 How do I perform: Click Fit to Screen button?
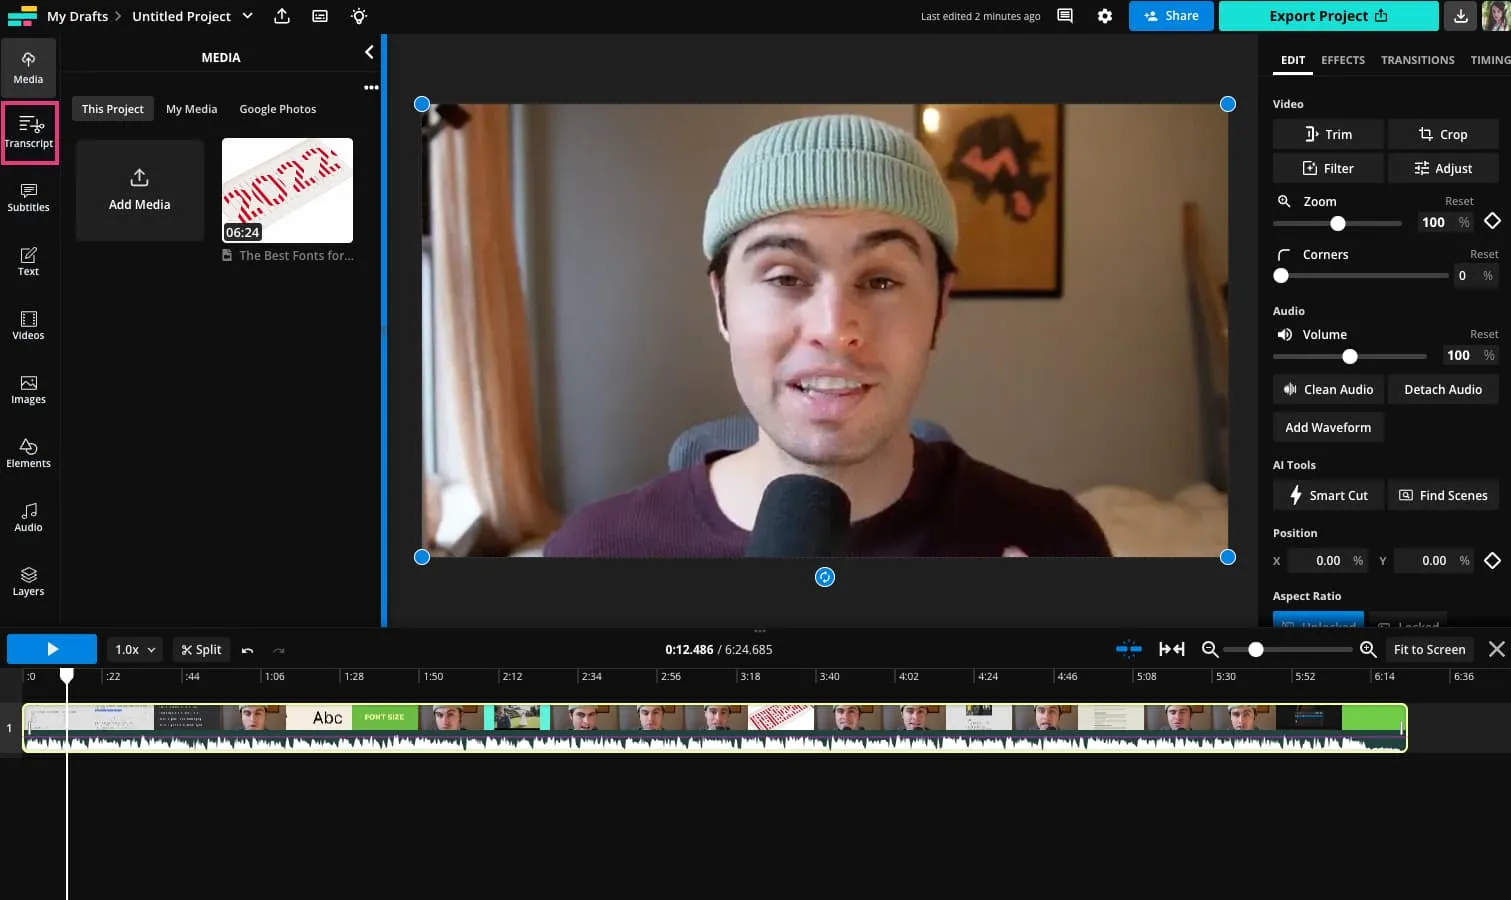coord(1429,649)
